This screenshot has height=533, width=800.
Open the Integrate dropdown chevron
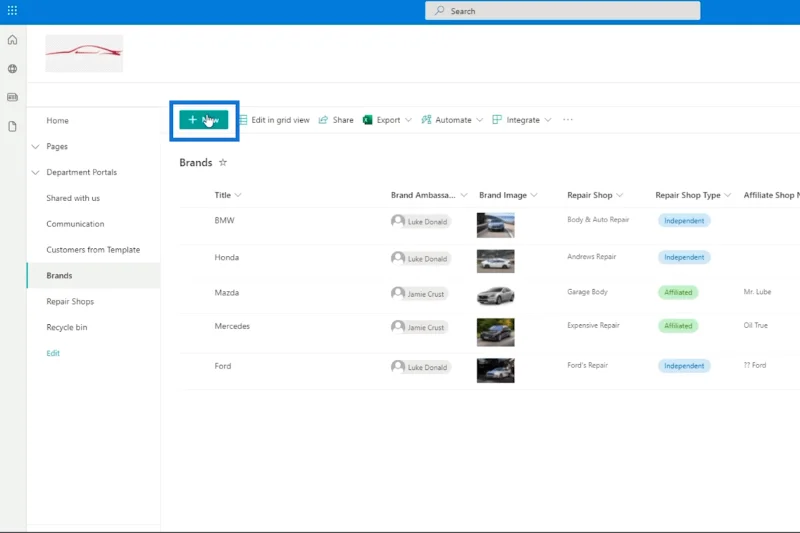point(548,120)
